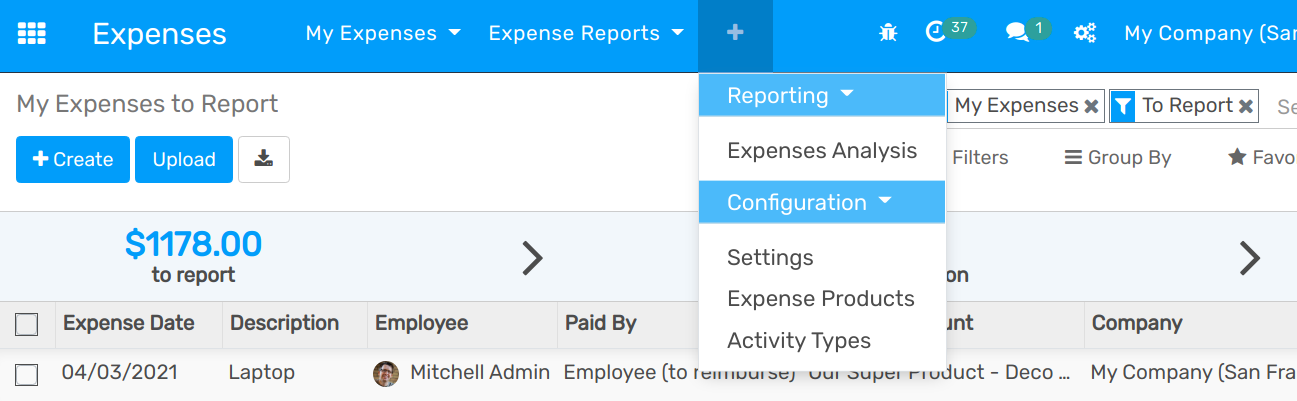
Task: Select Expenses Analysis menu item
Action: (x=822, y=151)
